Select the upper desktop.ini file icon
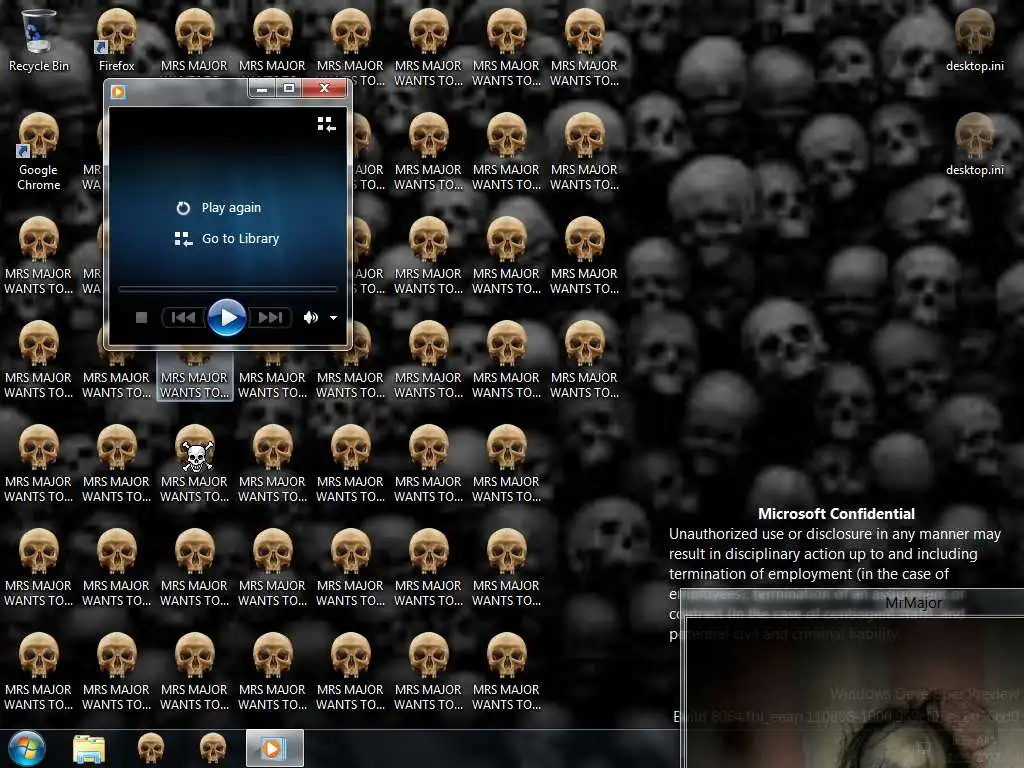 point(974,40)
